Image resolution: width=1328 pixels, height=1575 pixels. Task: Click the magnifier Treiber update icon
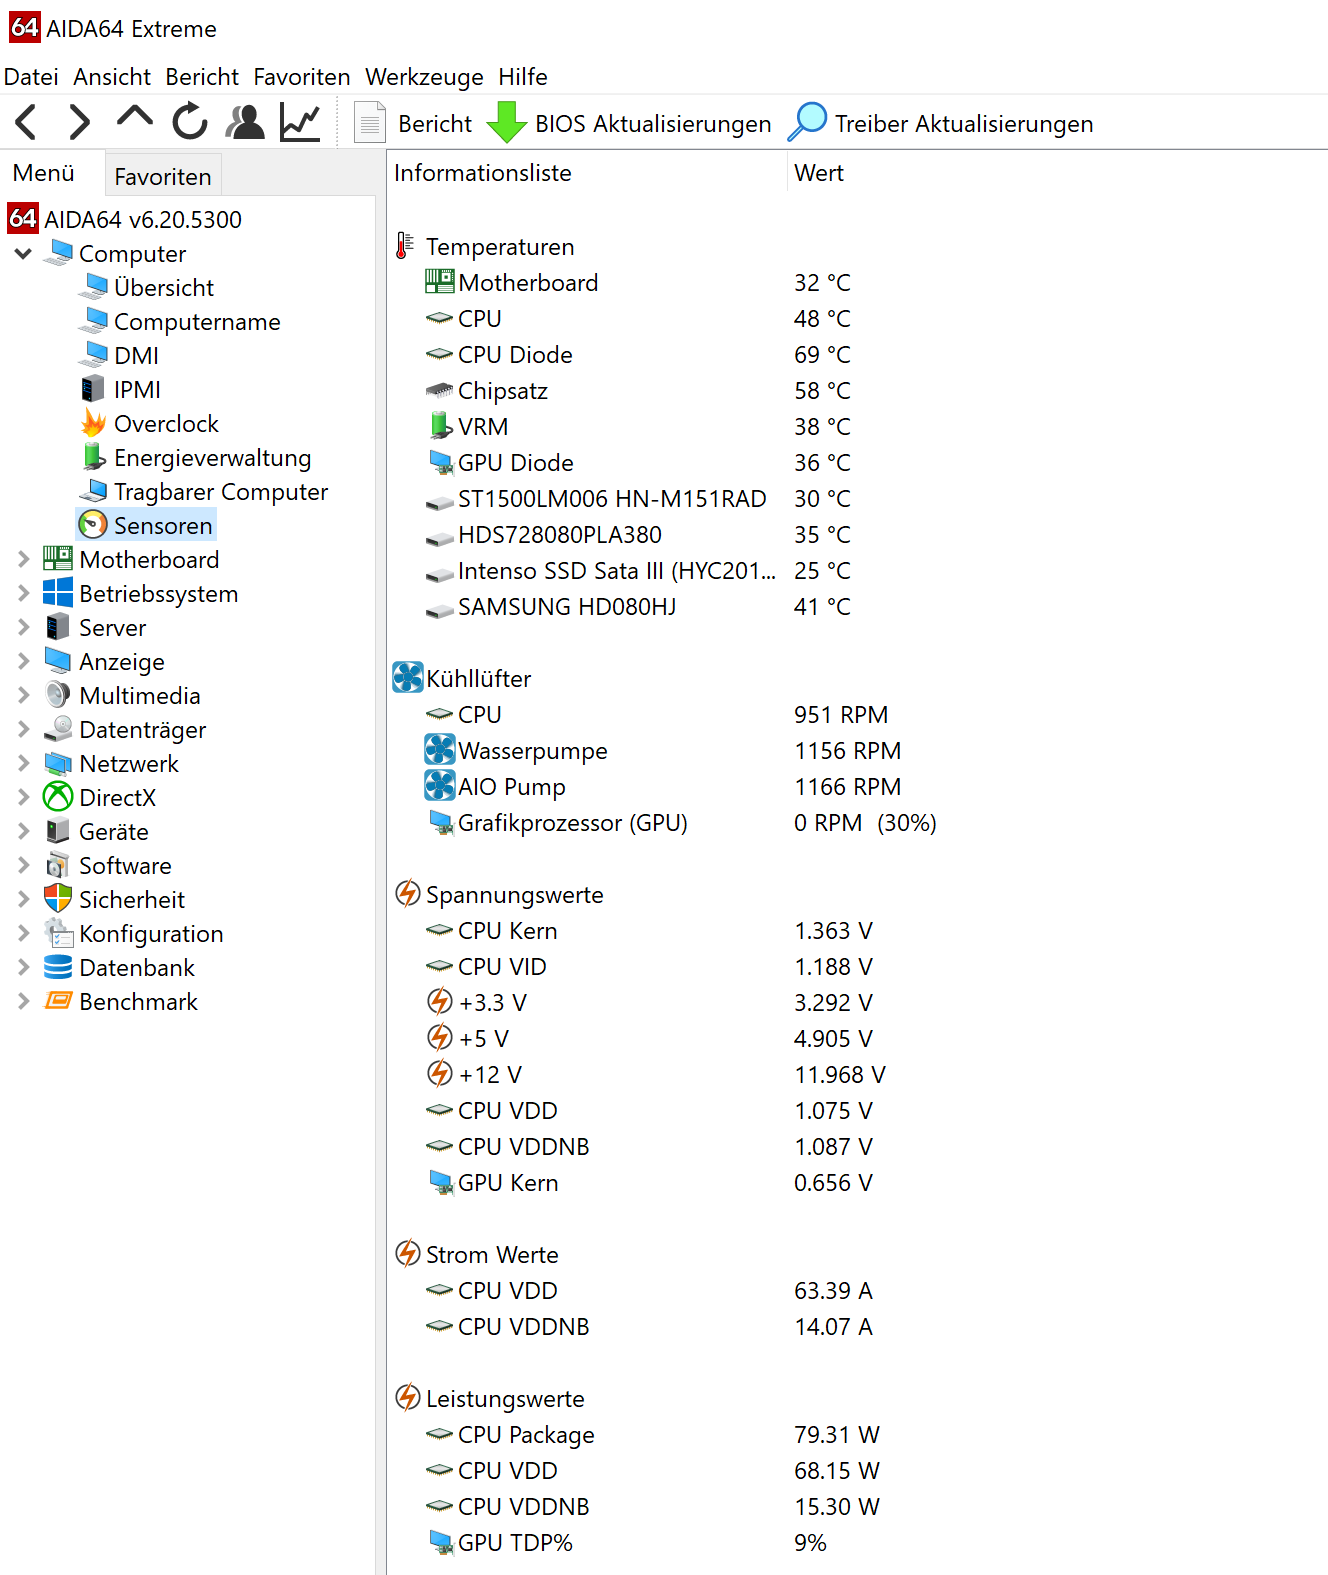pyautogui.click(x=808, y=122)
